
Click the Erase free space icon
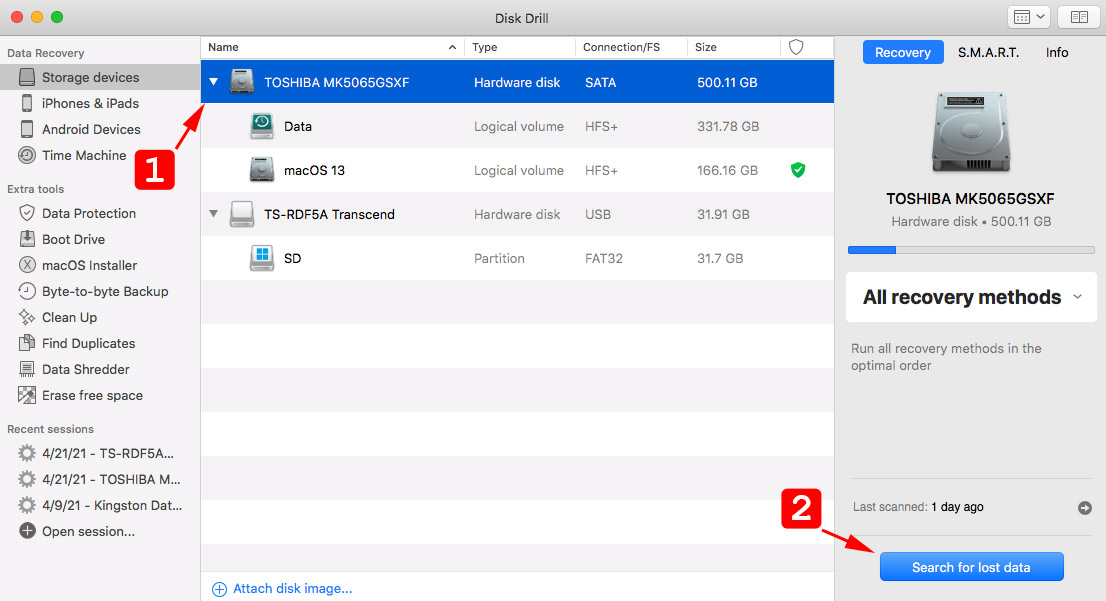27,395
